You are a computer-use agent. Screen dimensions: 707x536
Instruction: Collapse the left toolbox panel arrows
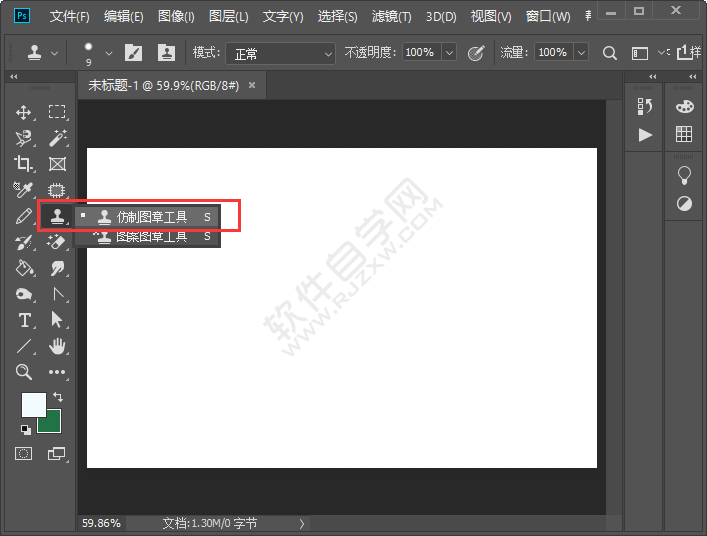14,77
